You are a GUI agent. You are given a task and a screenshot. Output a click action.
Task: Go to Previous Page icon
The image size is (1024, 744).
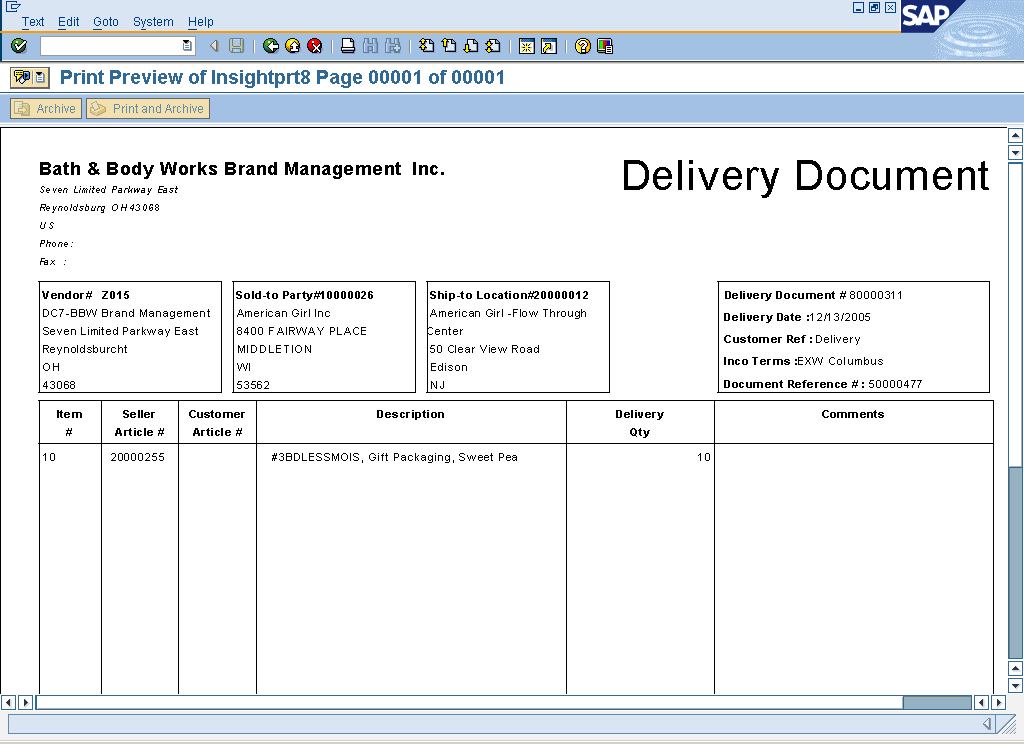(x=449, y=46)
